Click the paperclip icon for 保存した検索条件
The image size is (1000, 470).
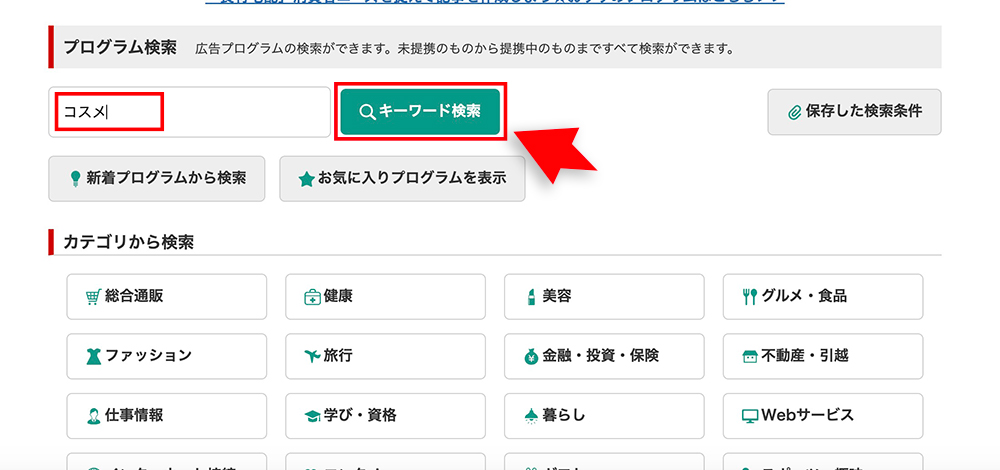[795, 113]
